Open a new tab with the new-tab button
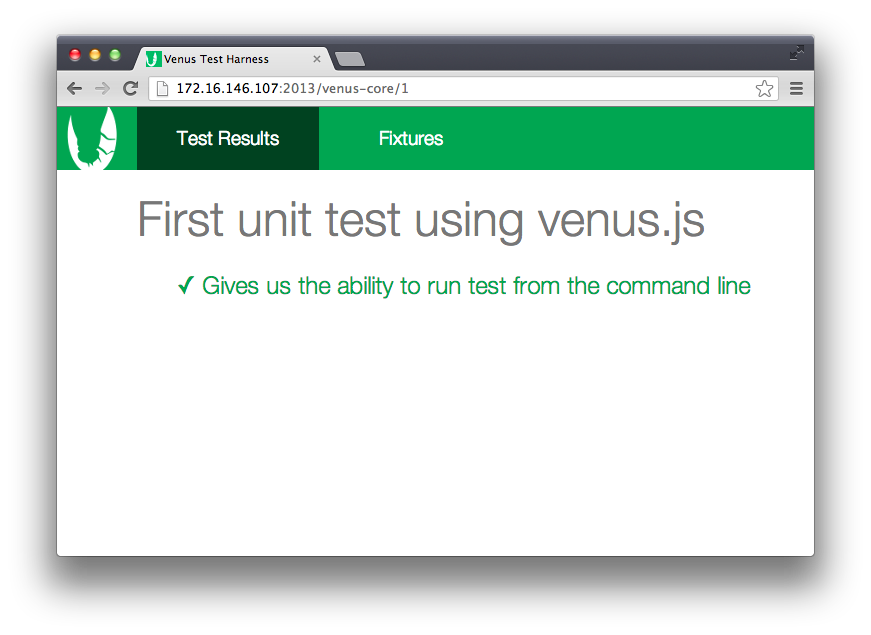Viewport: 871px width, 635px height. tap(350, 59)
